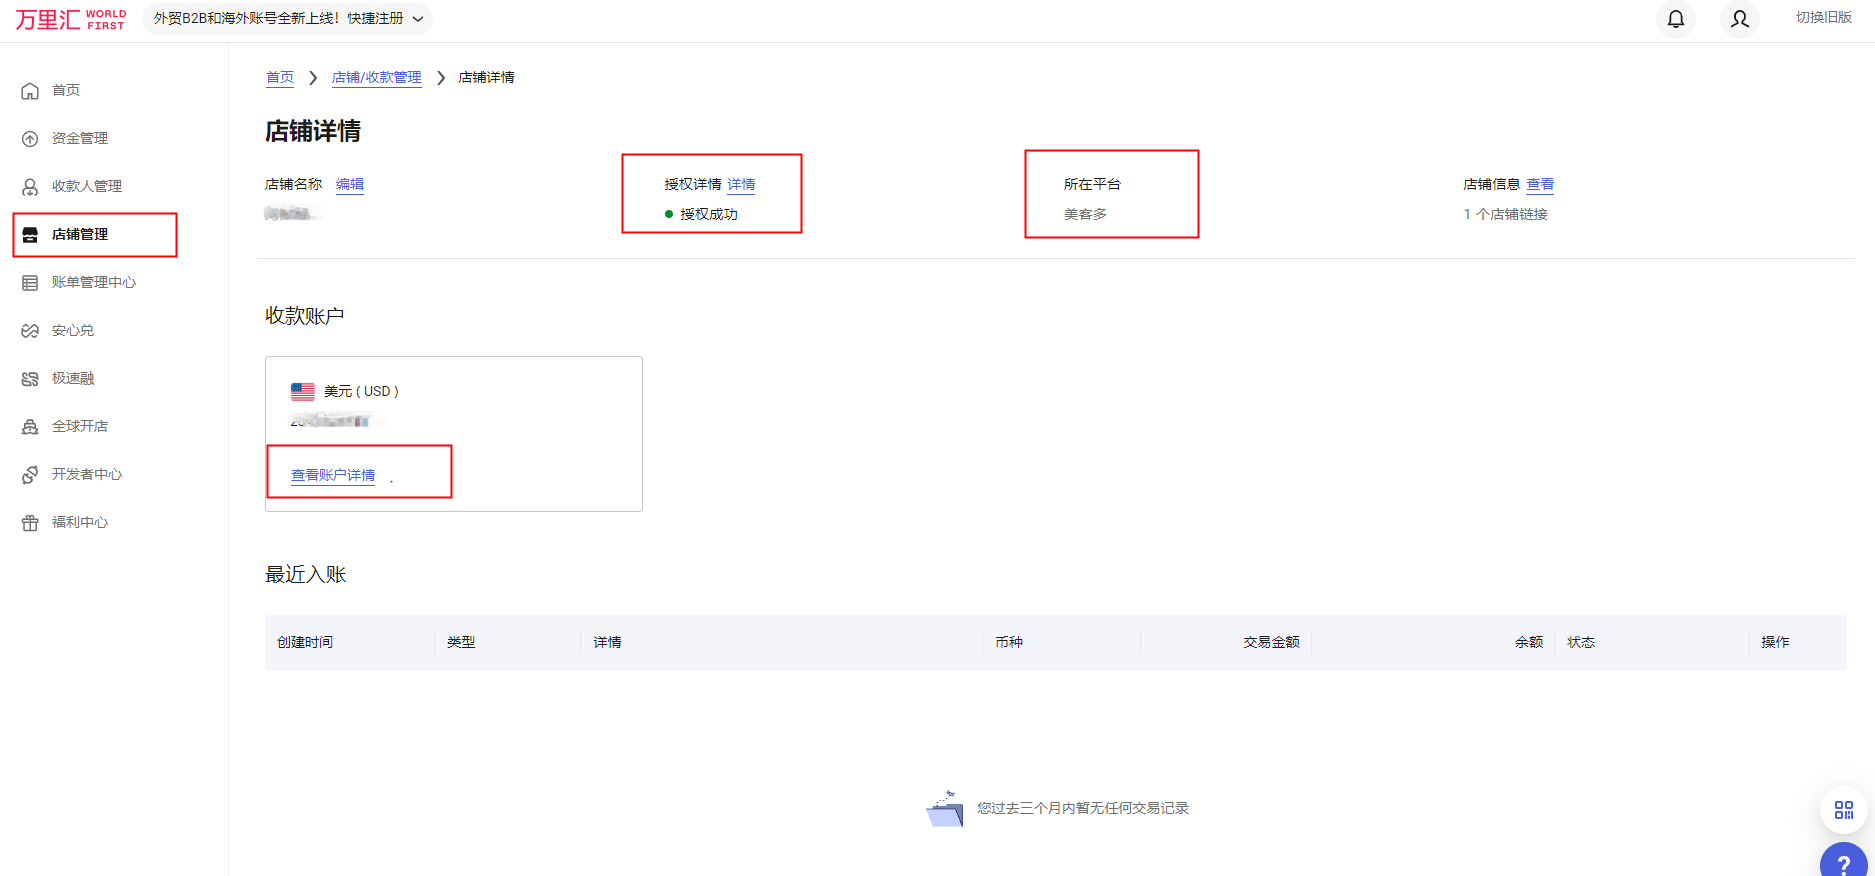
Task: Click the 资金管理 sidebar icon
Action: pos(30,139)
